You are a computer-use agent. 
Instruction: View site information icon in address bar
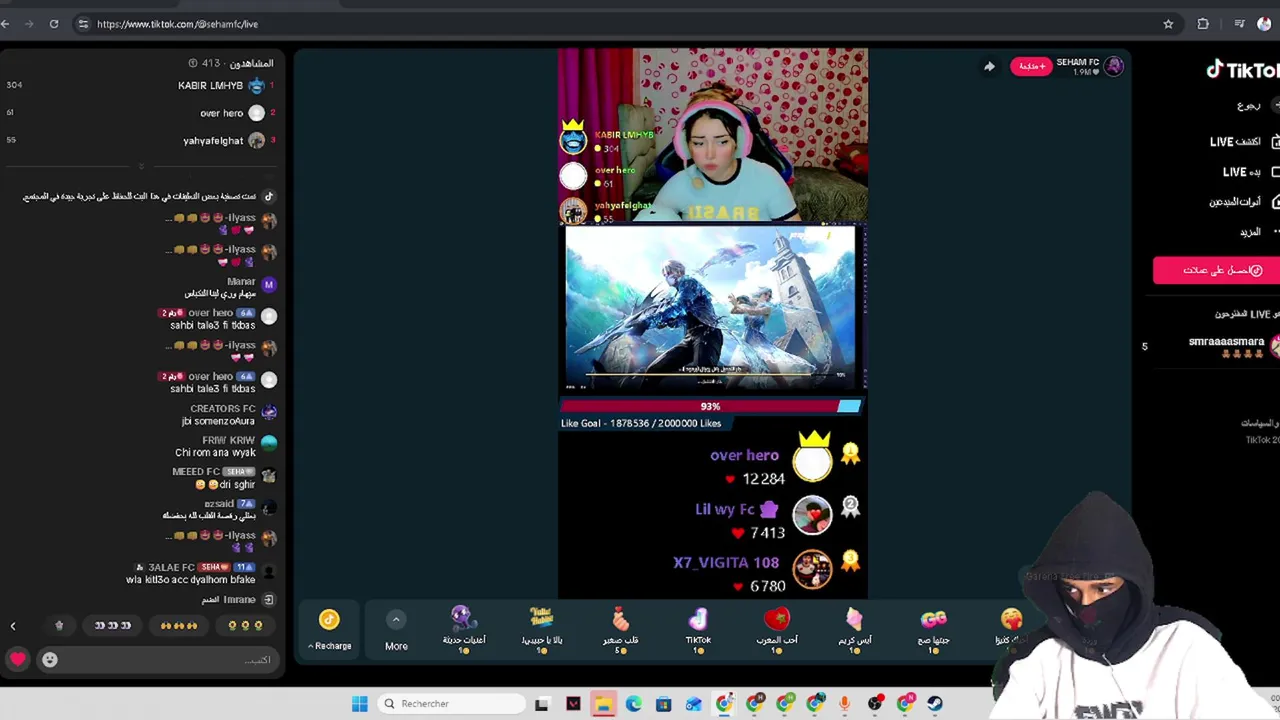tap(83, 24)
